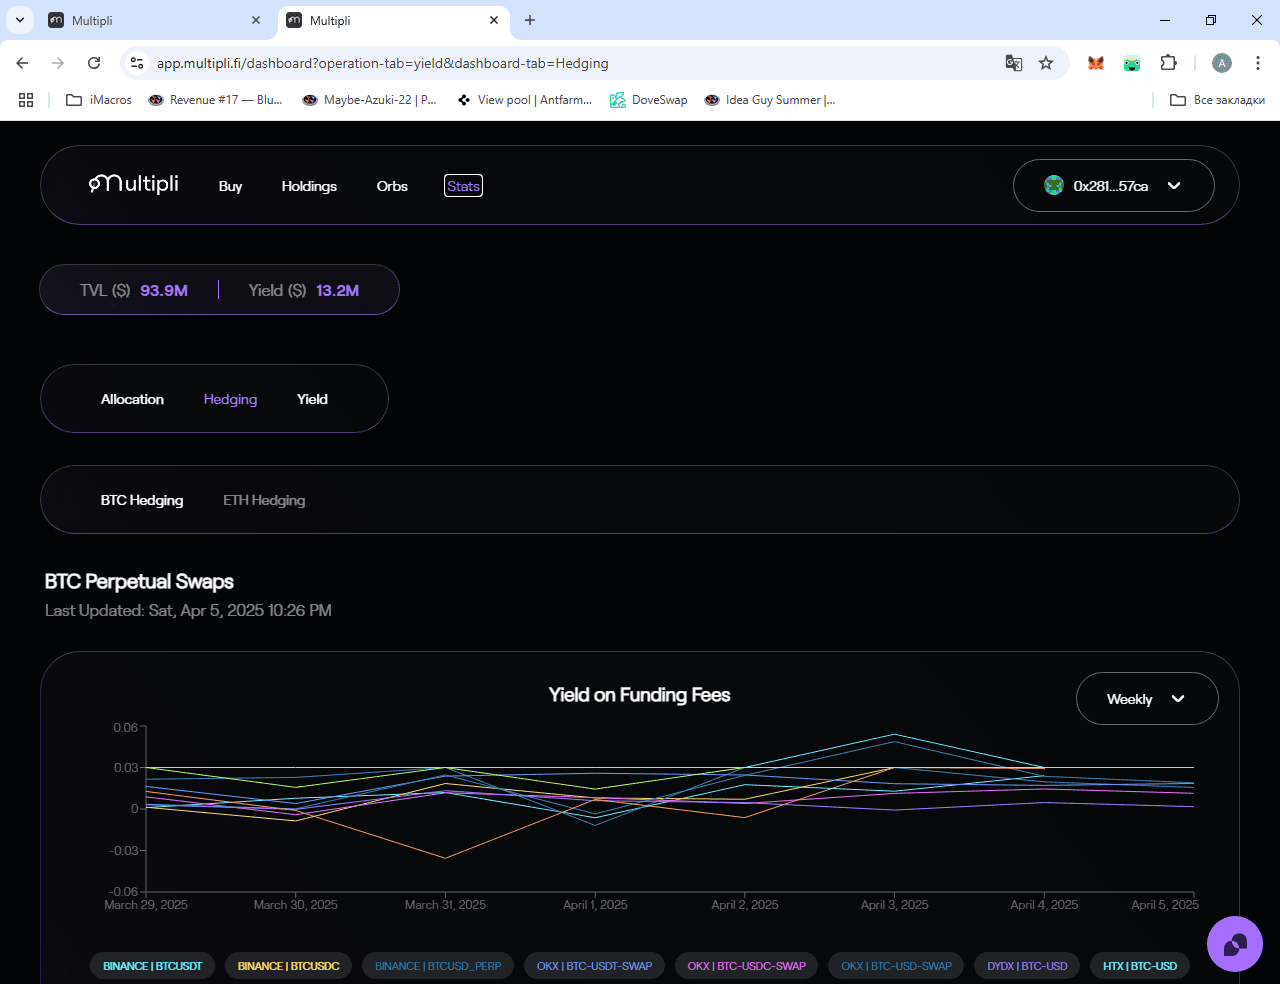Screen dimensions: 1280x984
Task: Open MetaMask fox extension
Action: pyautogui.click(x=1096, y=63)
